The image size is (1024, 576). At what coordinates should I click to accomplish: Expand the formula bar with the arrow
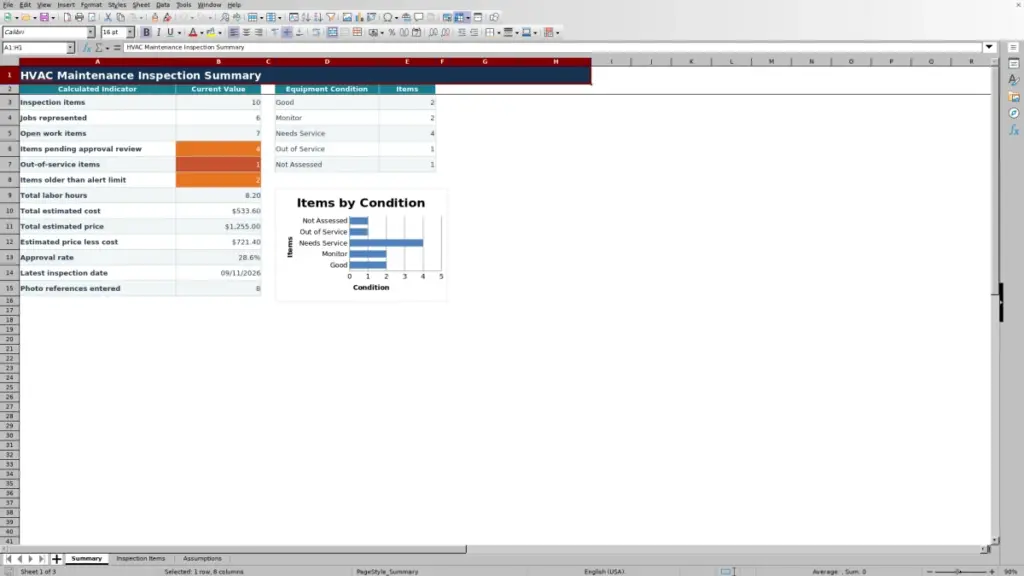[989, 47]
